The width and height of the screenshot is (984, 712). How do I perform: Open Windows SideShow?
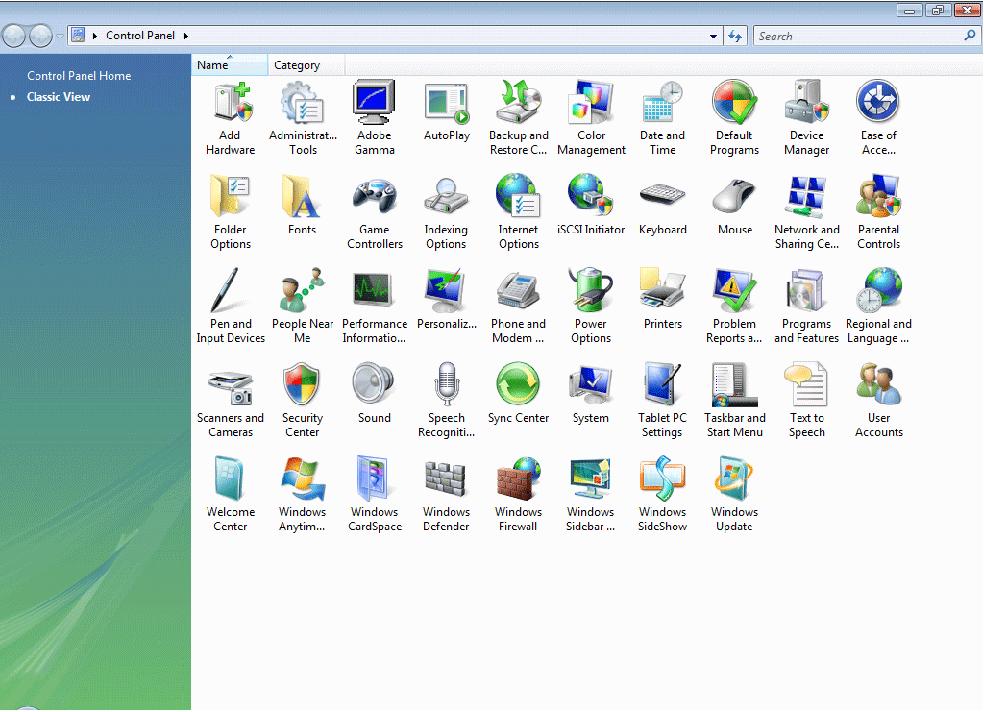pyautogui.click(x=663, y=494)
